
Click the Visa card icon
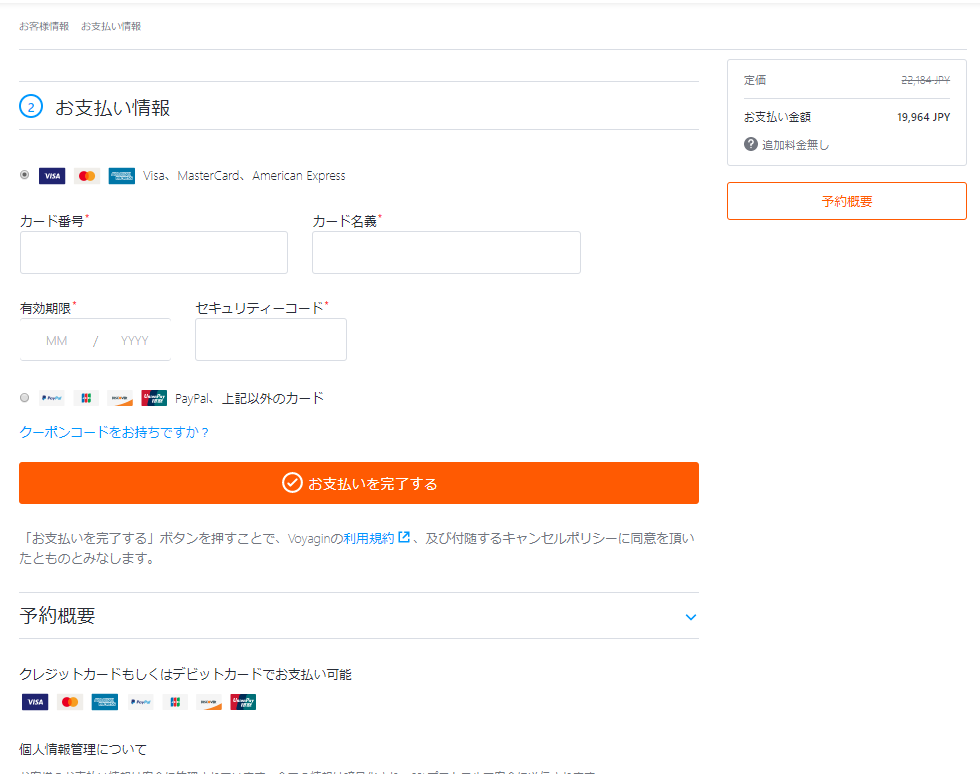point(52,175)
